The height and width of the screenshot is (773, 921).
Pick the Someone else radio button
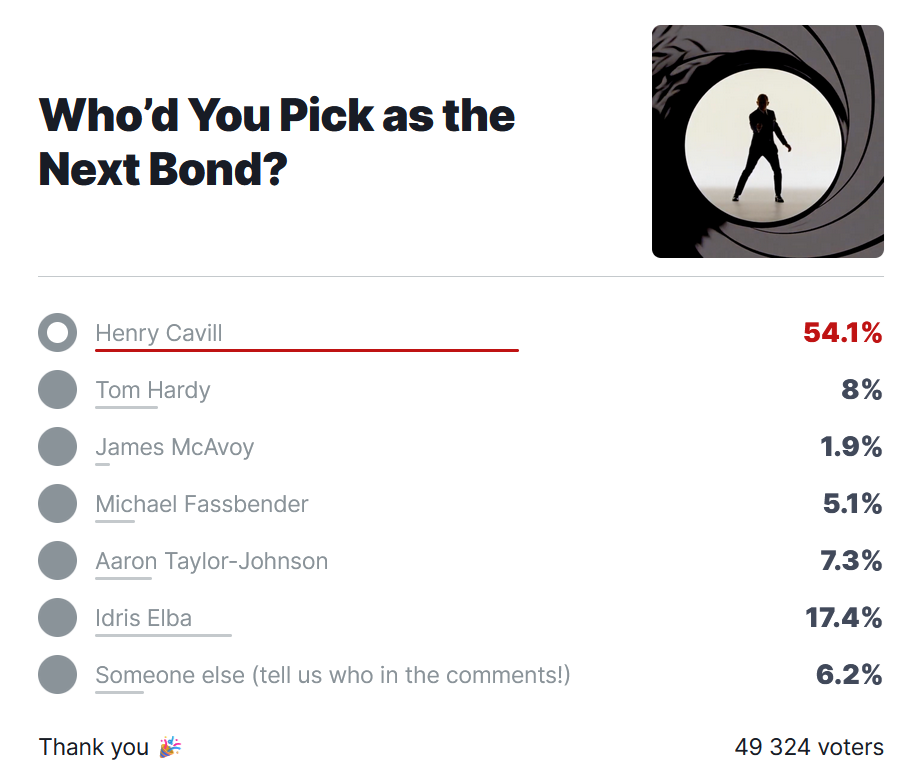coord(58,674)
